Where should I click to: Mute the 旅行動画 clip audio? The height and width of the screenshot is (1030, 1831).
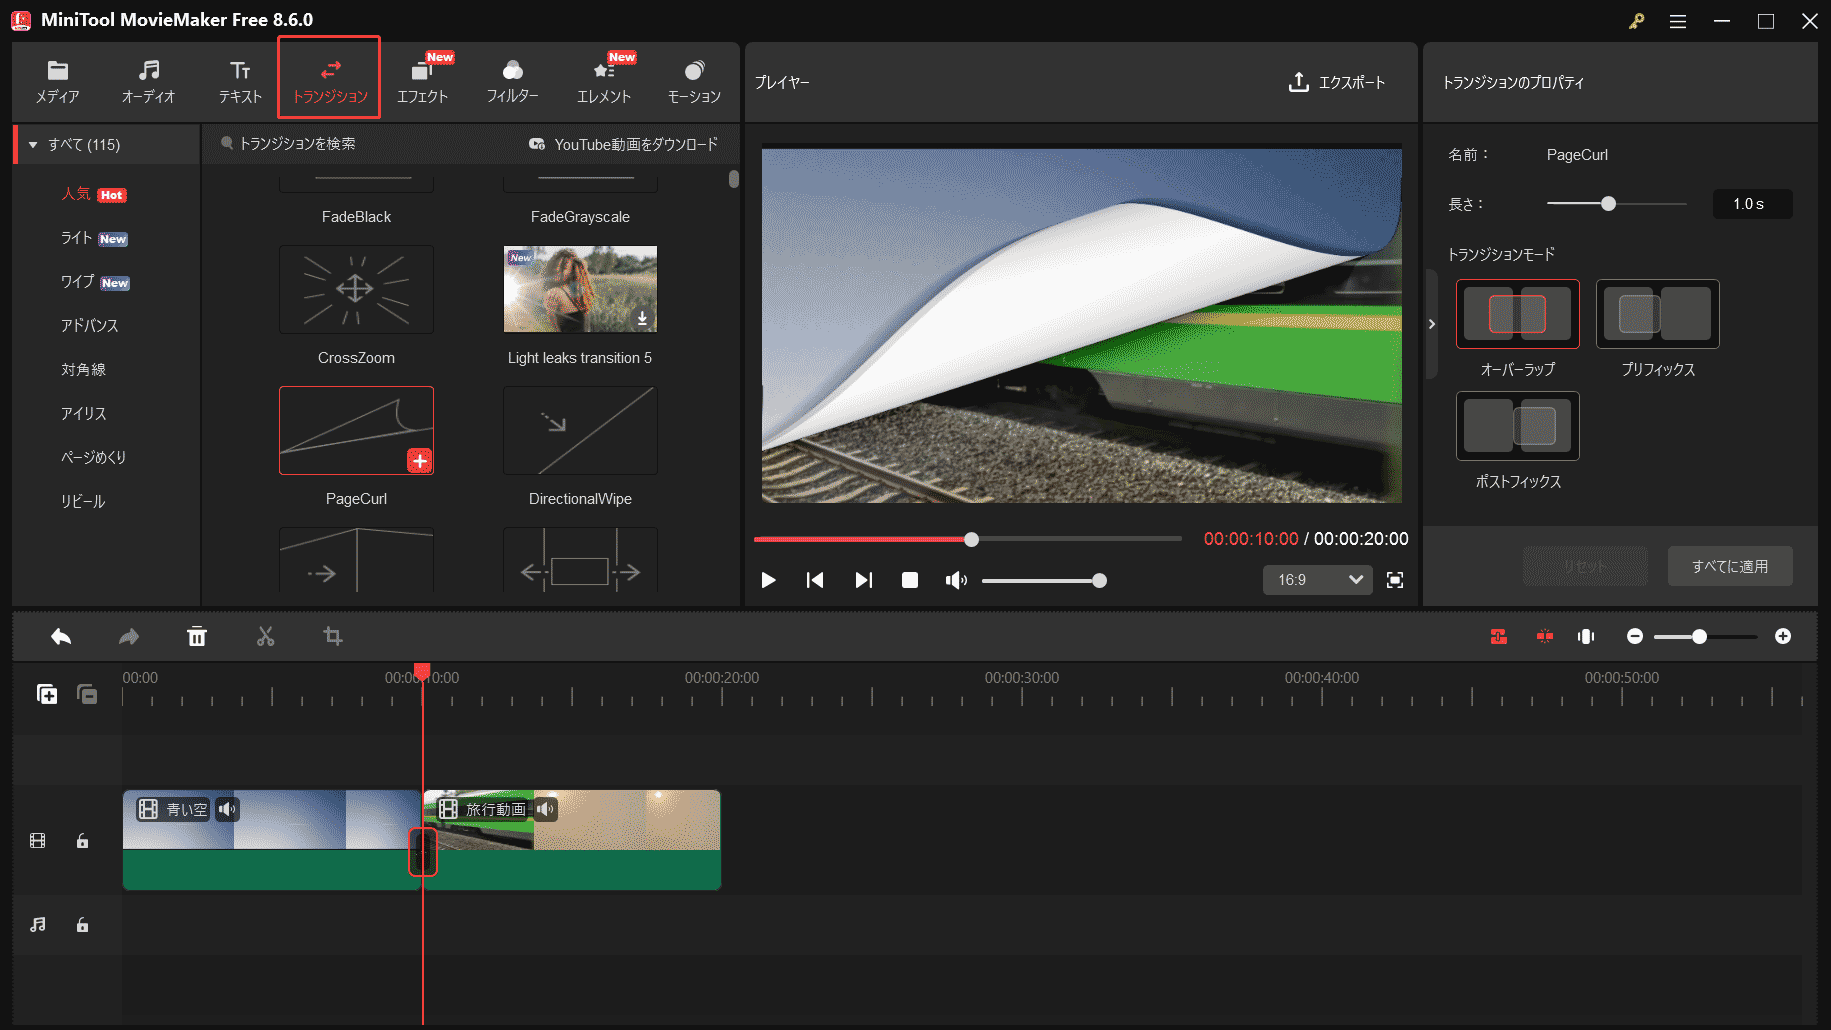point(545,810)
